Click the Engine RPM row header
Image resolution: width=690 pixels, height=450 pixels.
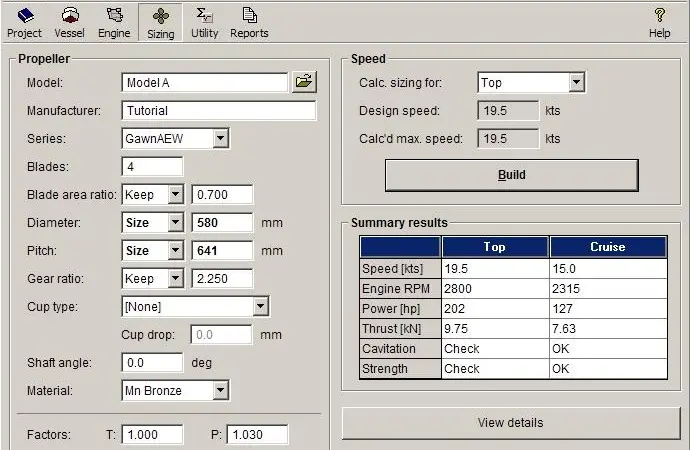click(x=400, y=289)
